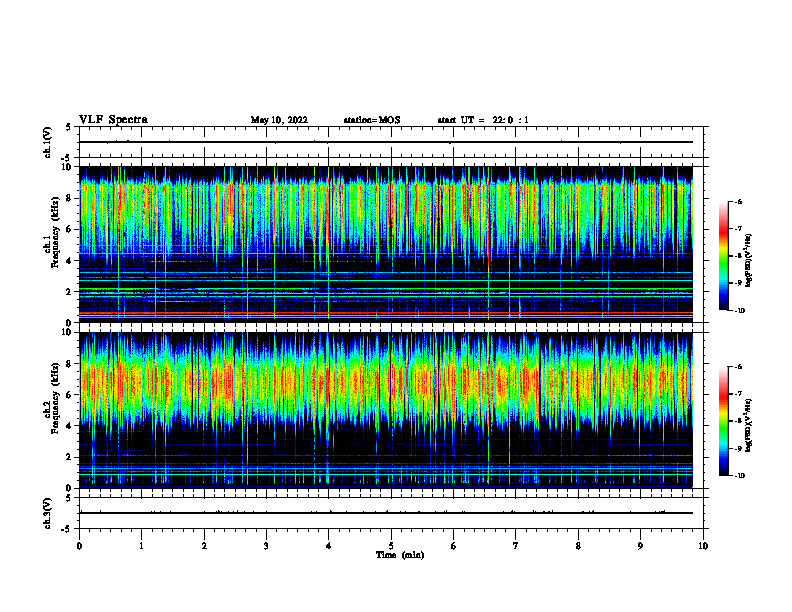Click the ch.1 voltage trace line
This screenshot has height=612, width=792.
pos(386,142)
